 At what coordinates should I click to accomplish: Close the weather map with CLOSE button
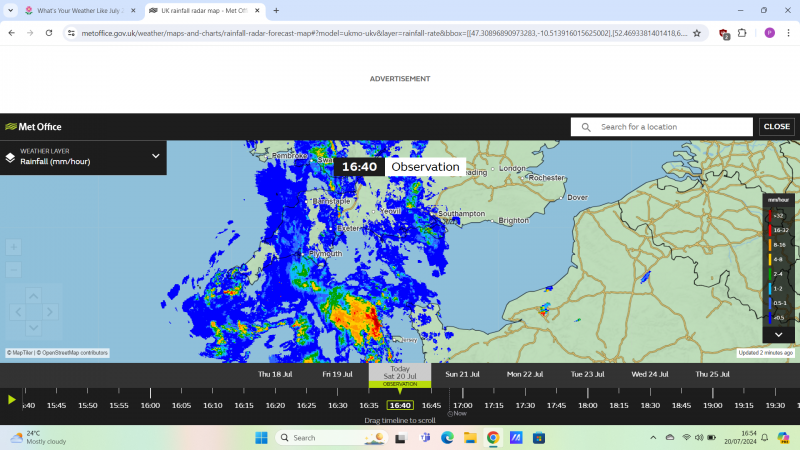coord(776,127)
